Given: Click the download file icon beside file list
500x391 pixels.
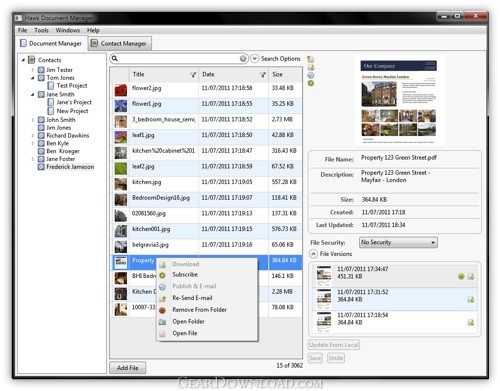Looking at the screenshot, I should (311, 68).
